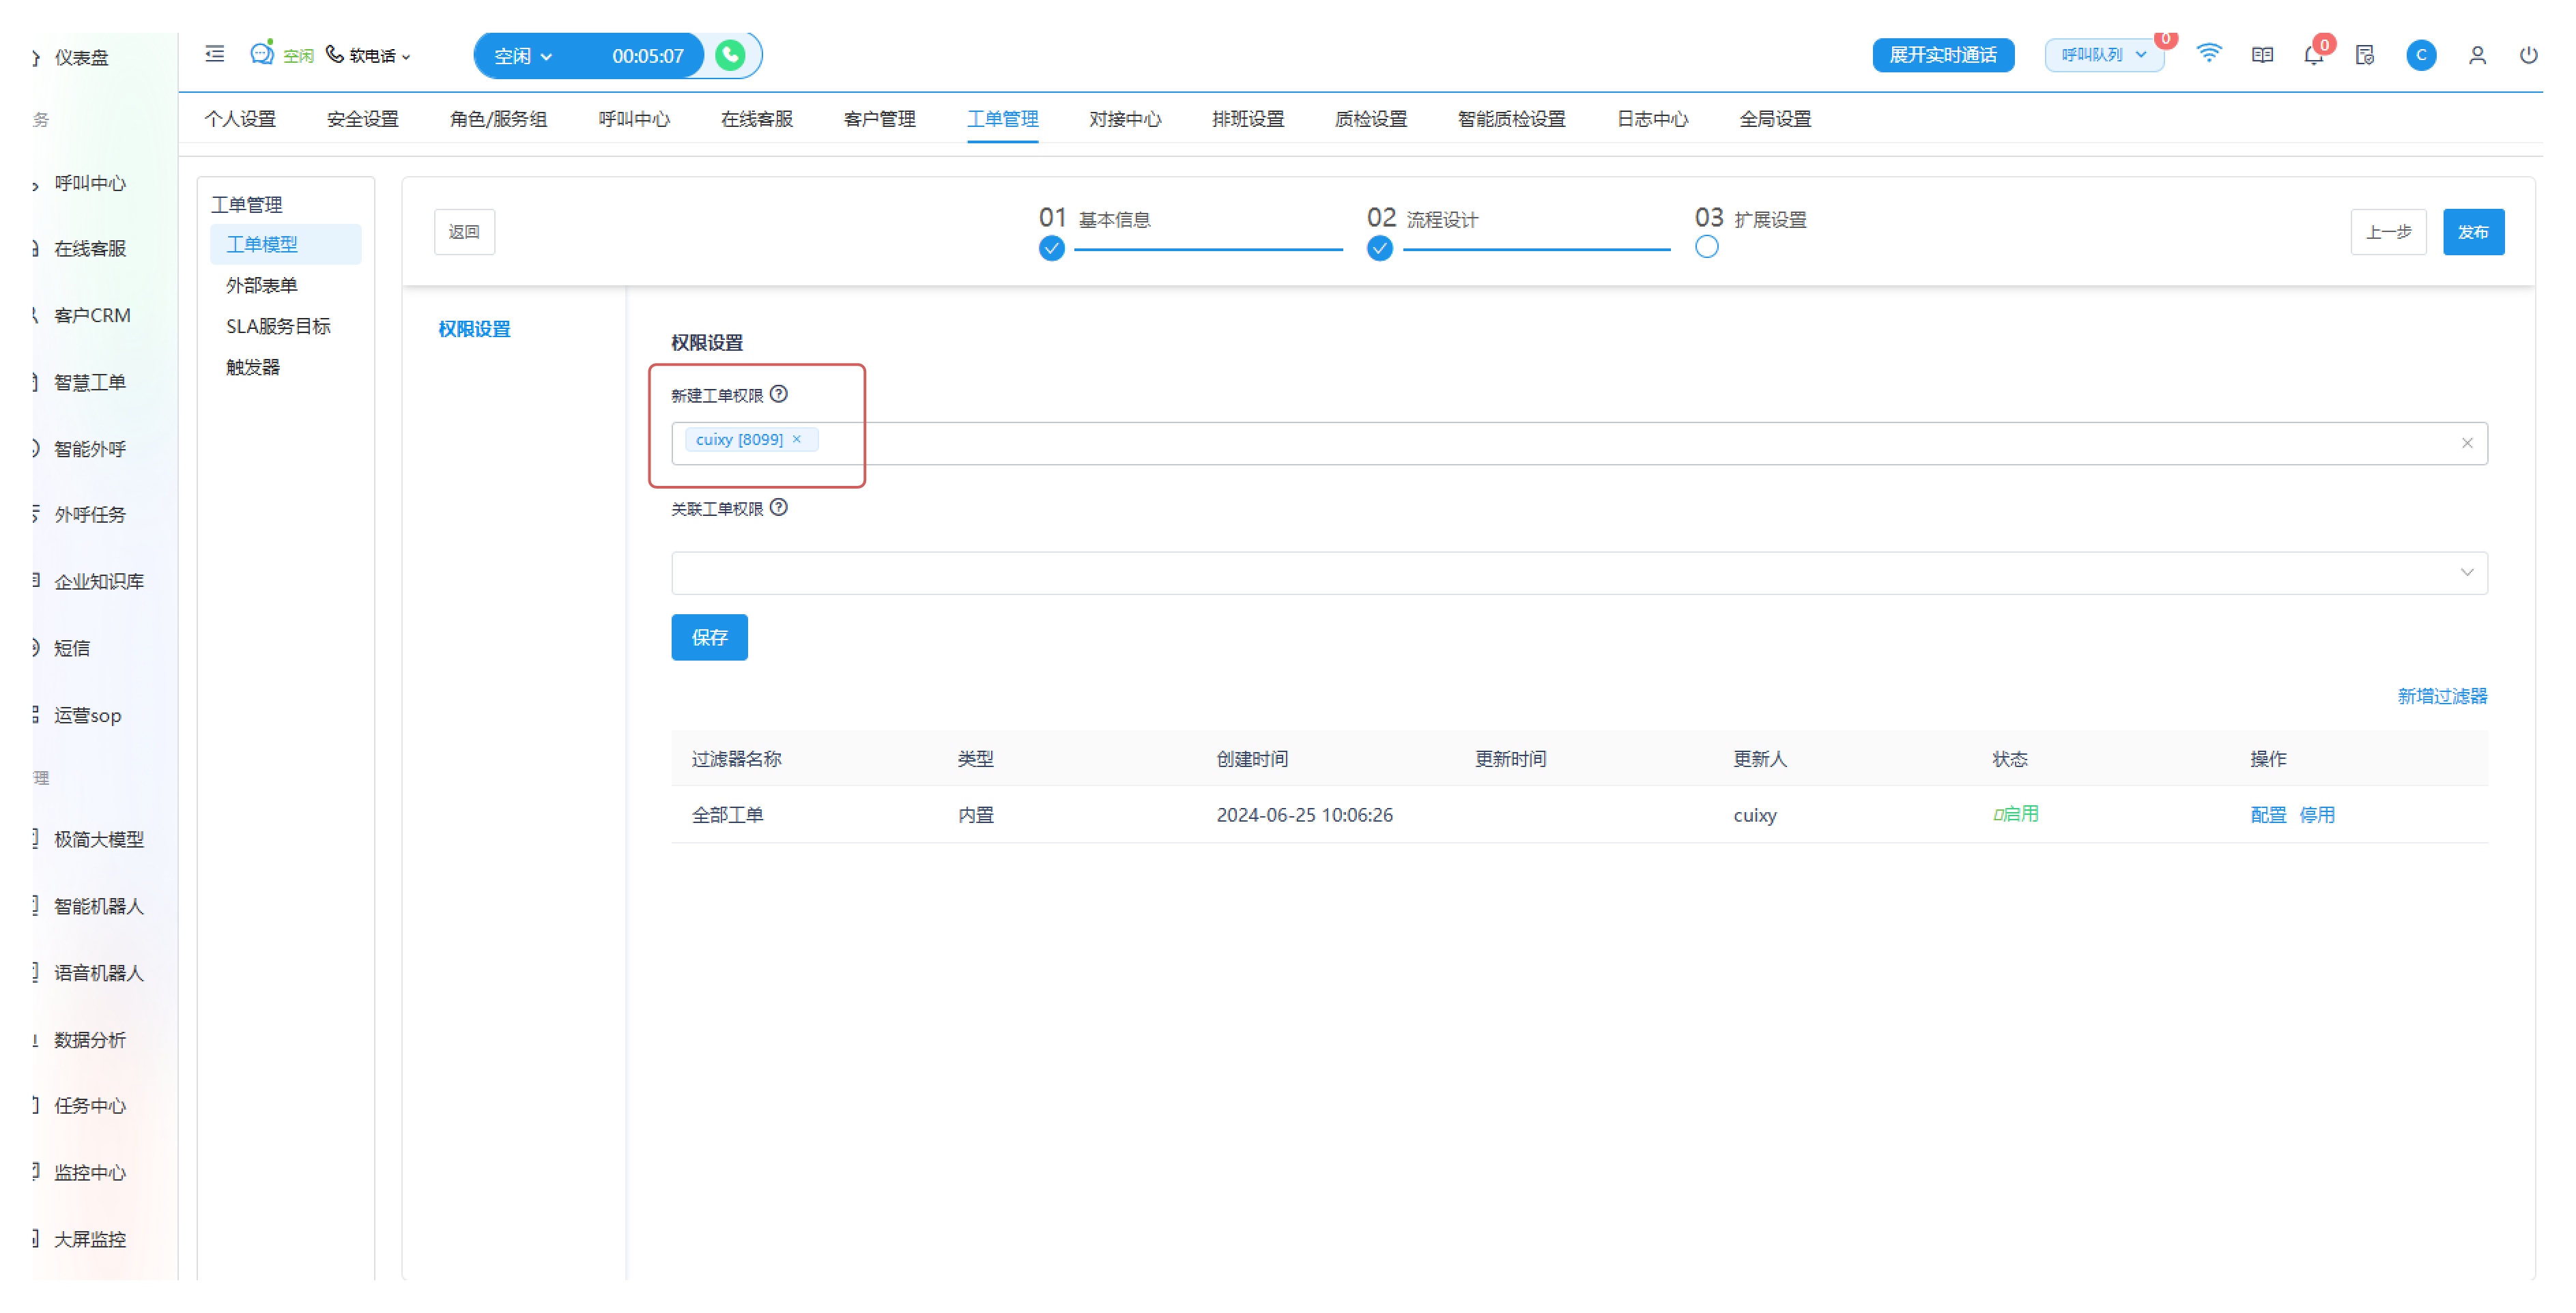Open the document record icon in header

click(2365, 55)
